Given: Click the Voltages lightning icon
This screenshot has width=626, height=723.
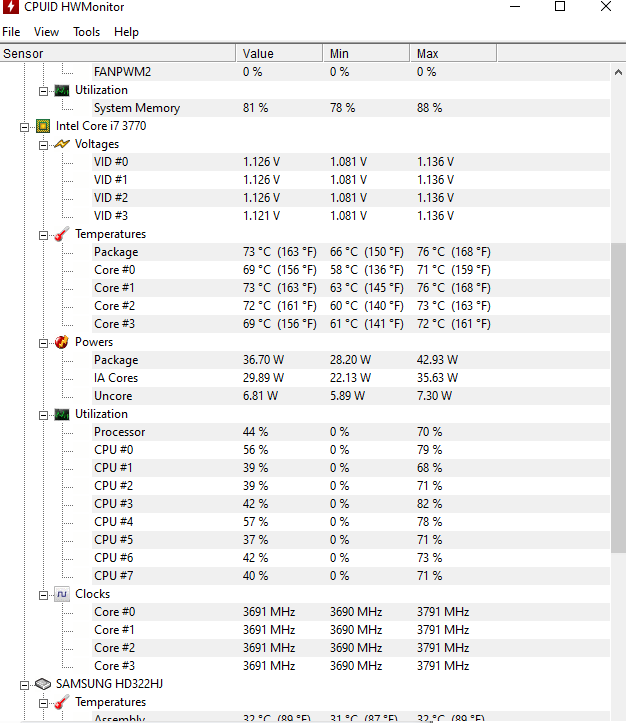Looking at the screenshot, I should 62,144.
